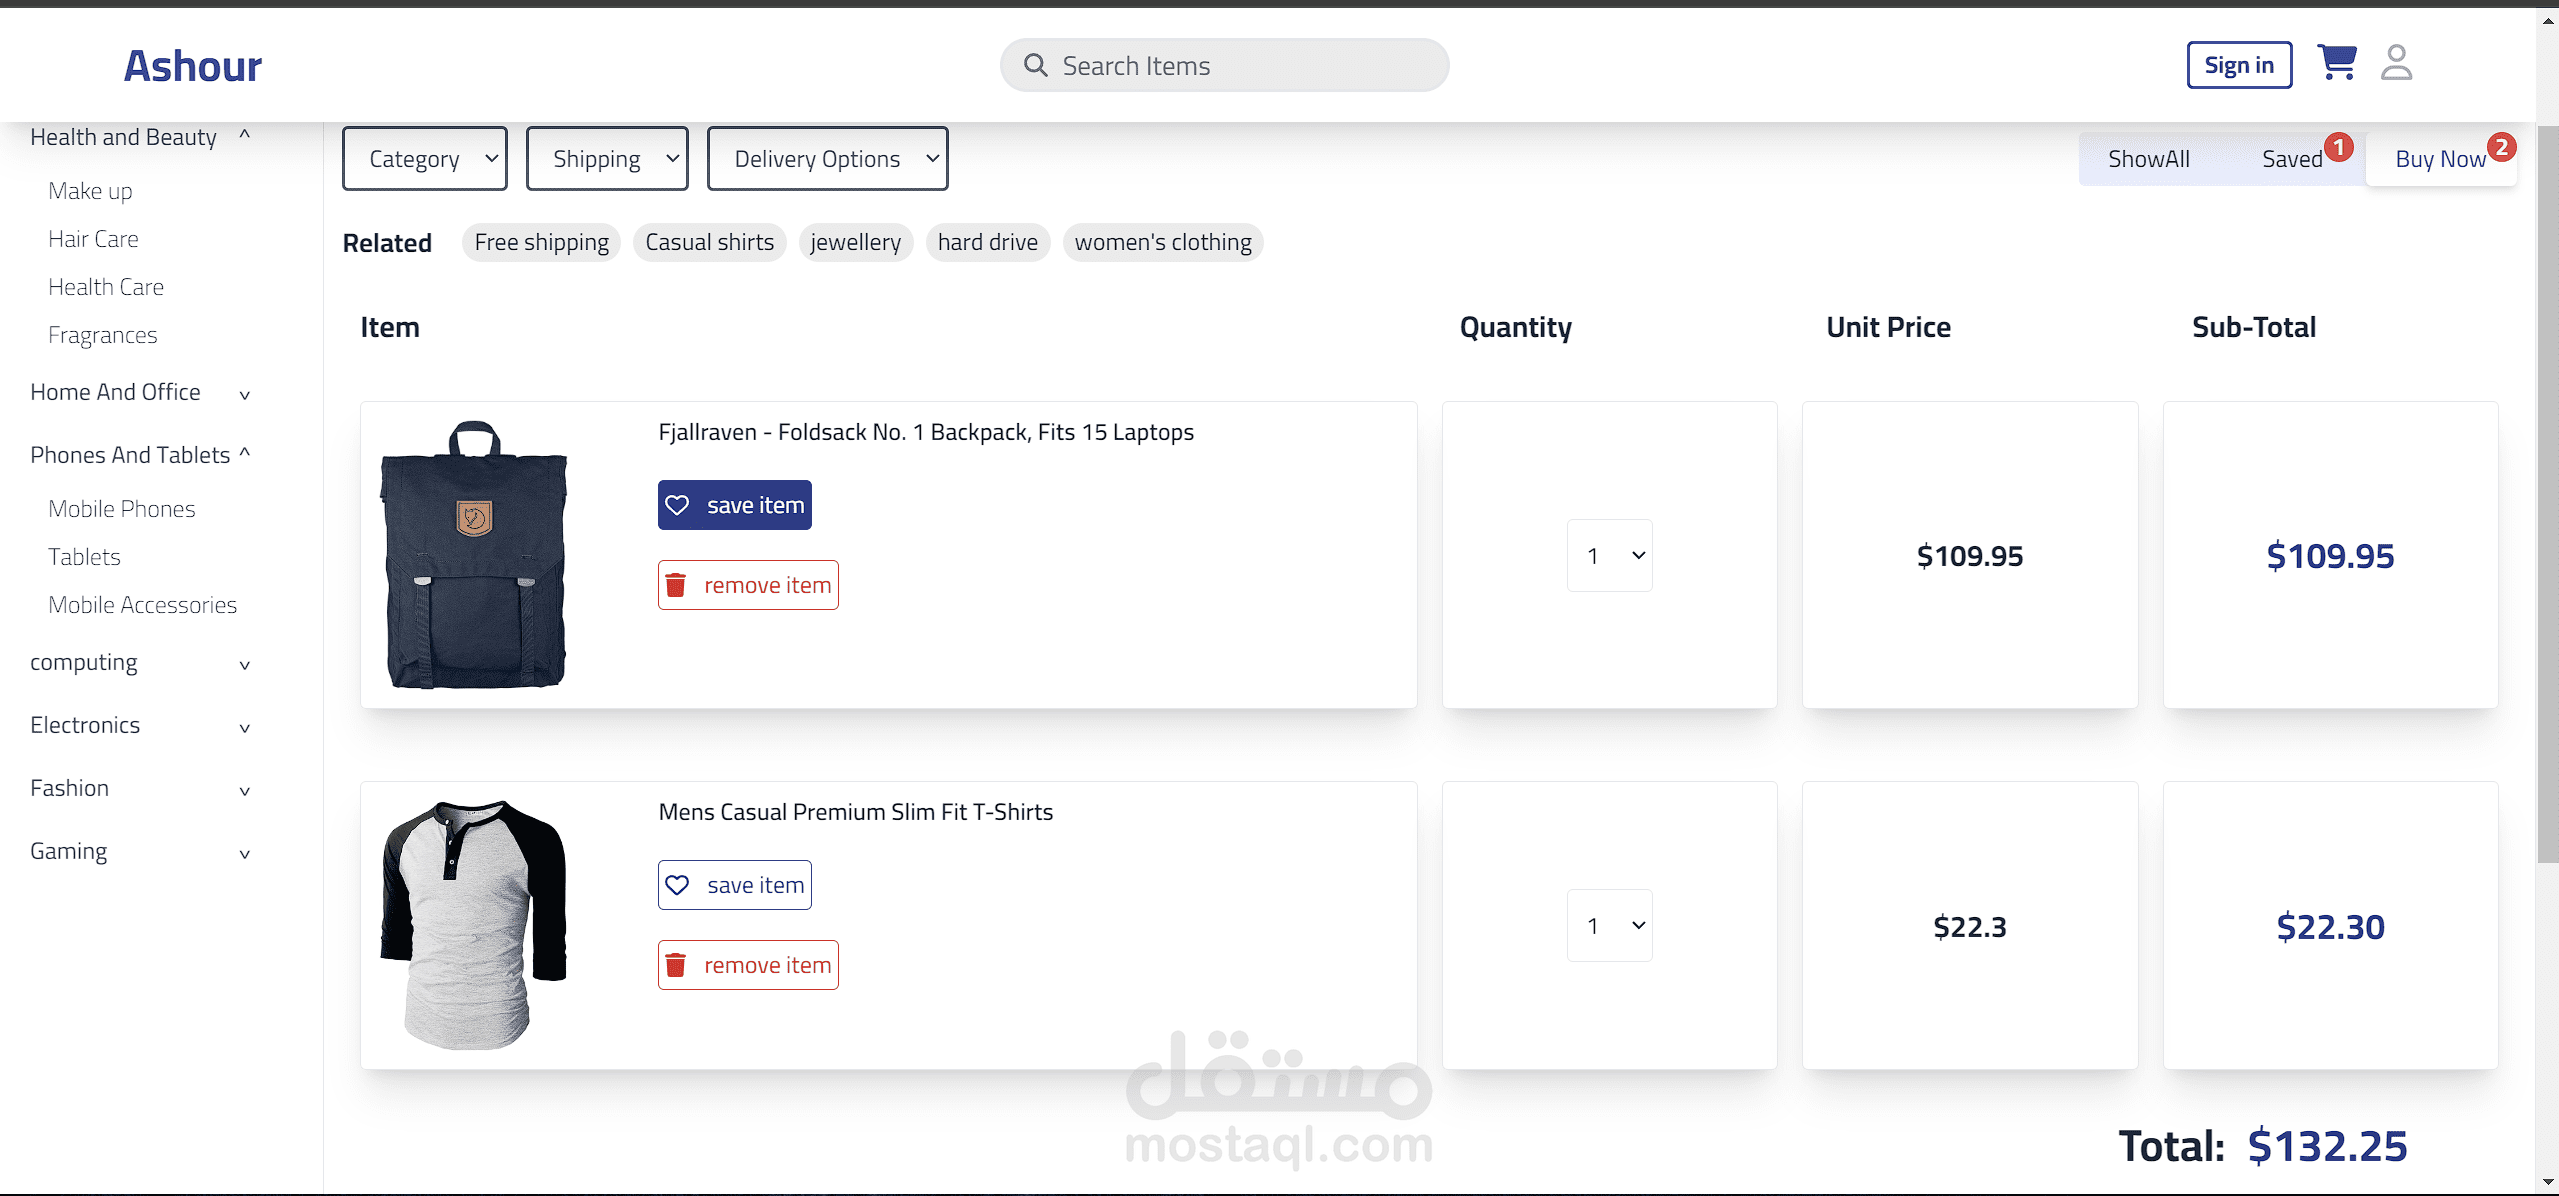Toggle save item for Fjallraven backpack

[x=735, y=506]
